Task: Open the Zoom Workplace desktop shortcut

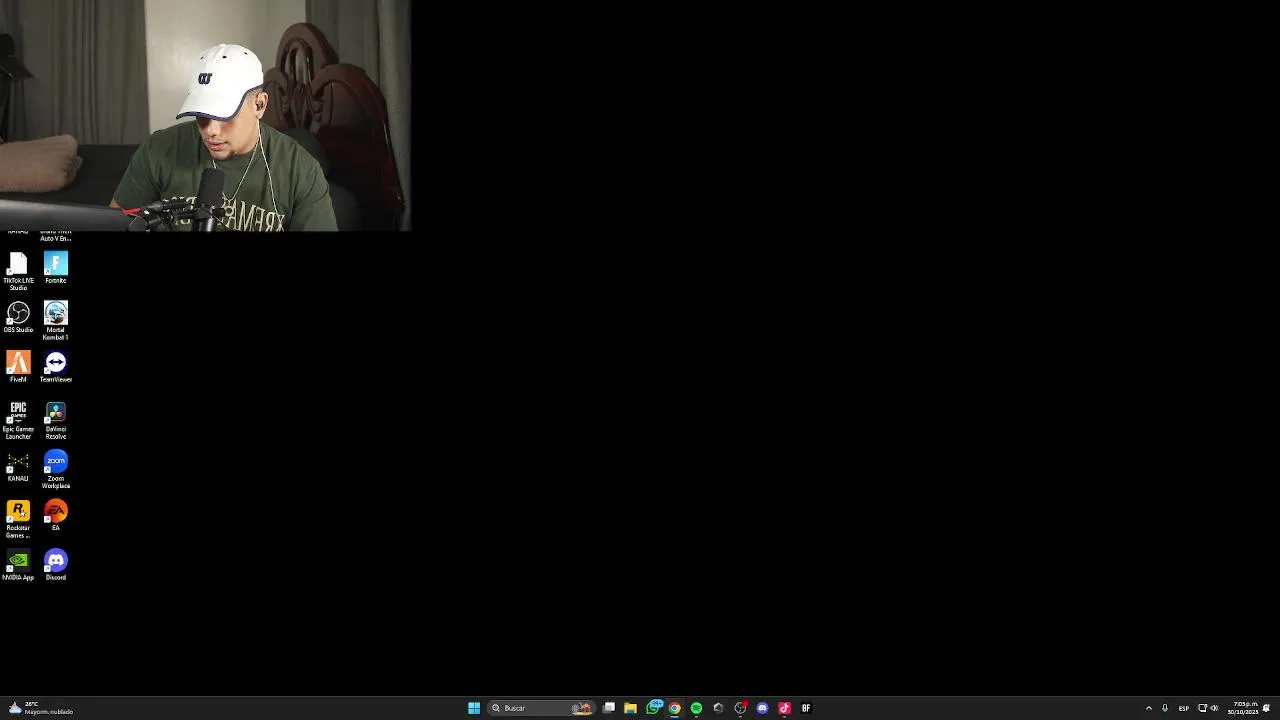Action: [56, 470]
